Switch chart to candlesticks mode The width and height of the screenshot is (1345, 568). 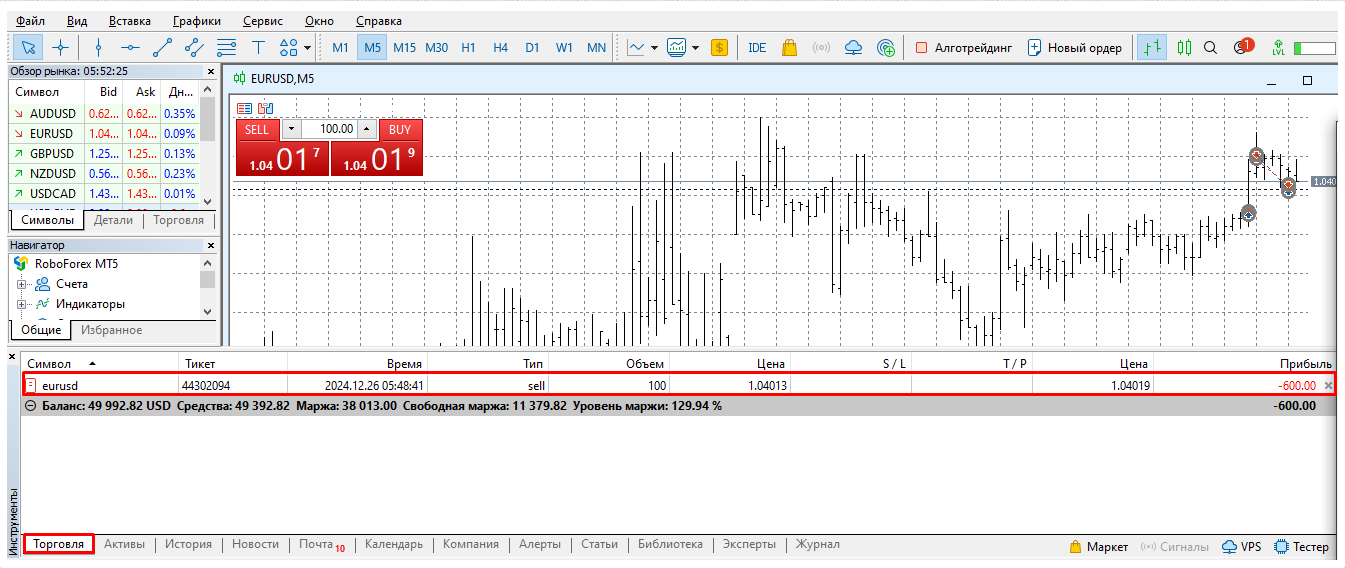click(x=1184, y=47)
